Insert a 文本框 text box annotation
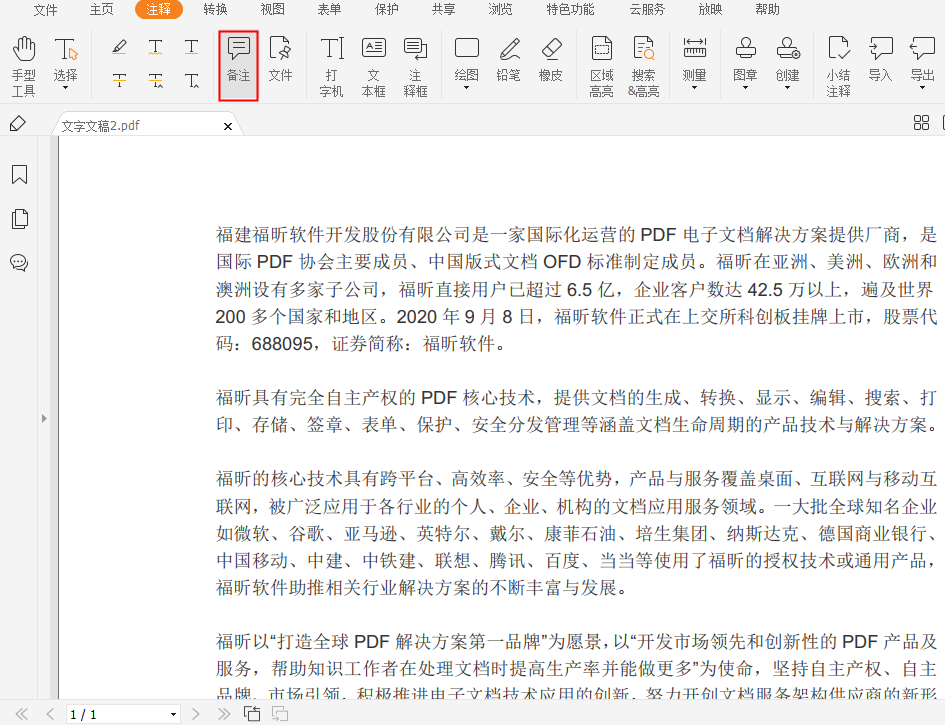This screenshot has width=945, height=725. pyautogui.click(x=374, y=65)
